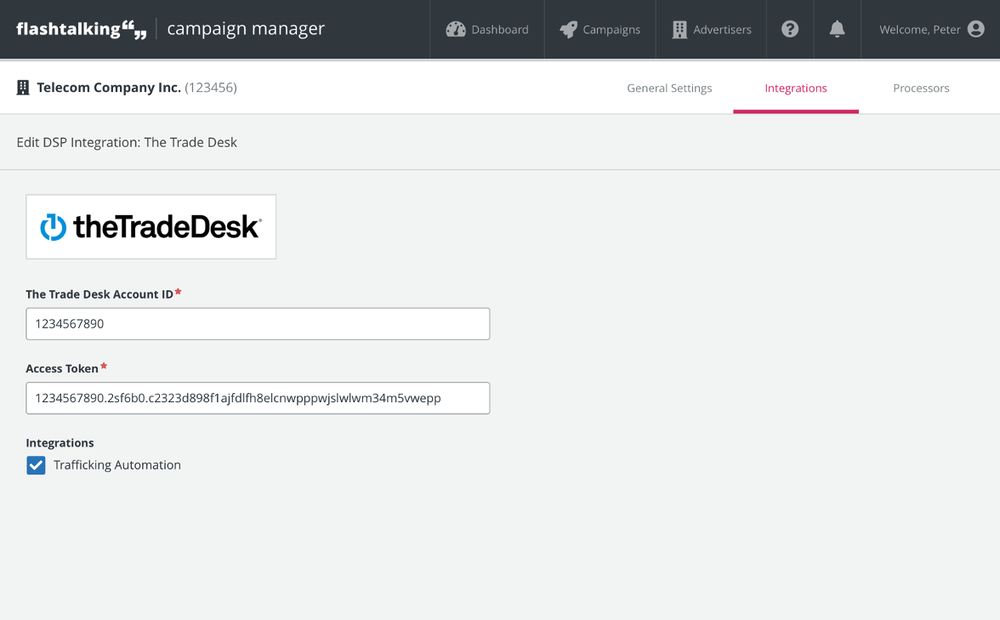Select the Integrations tab

796,88
